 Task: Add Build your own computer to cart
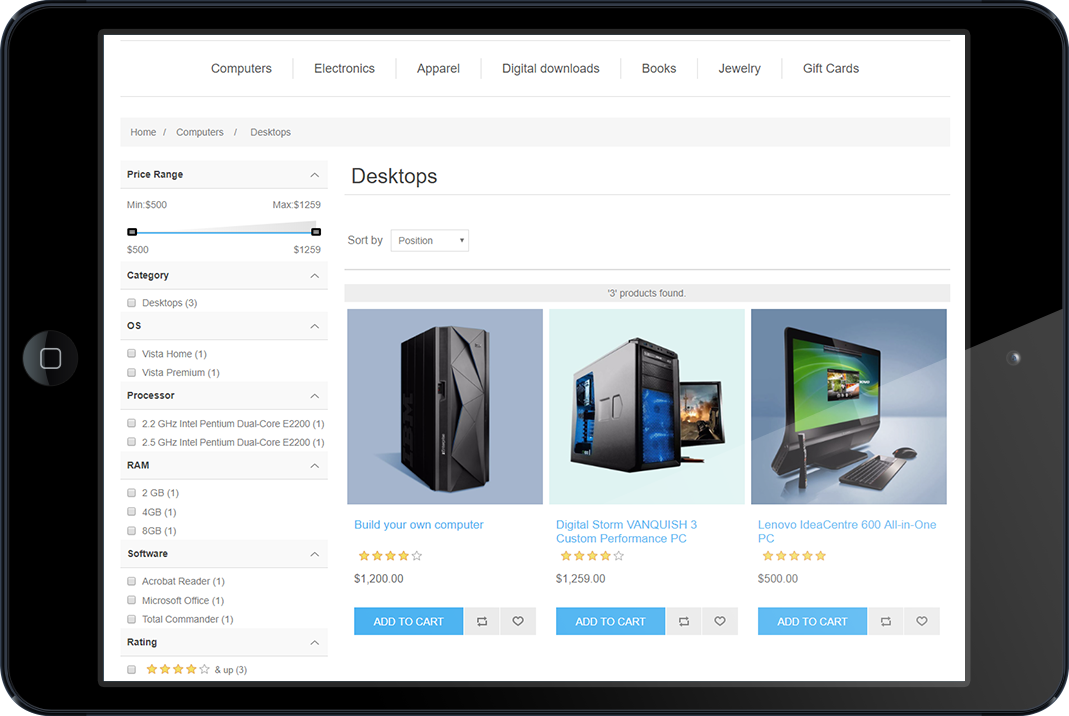coord(408,621)
